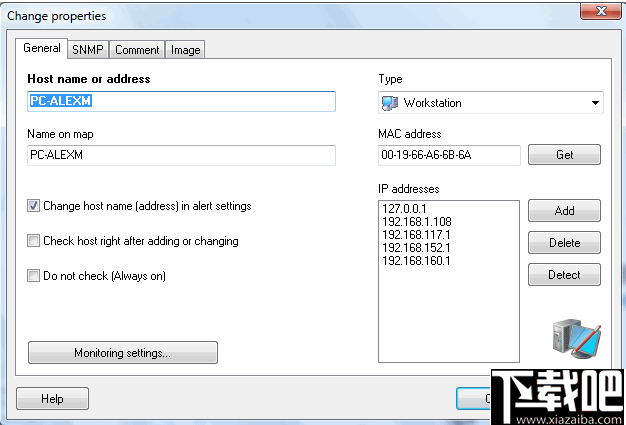Screen dimensions: 626x425
Task: Click the Add IP address button
Action: [x=564, y=211]
